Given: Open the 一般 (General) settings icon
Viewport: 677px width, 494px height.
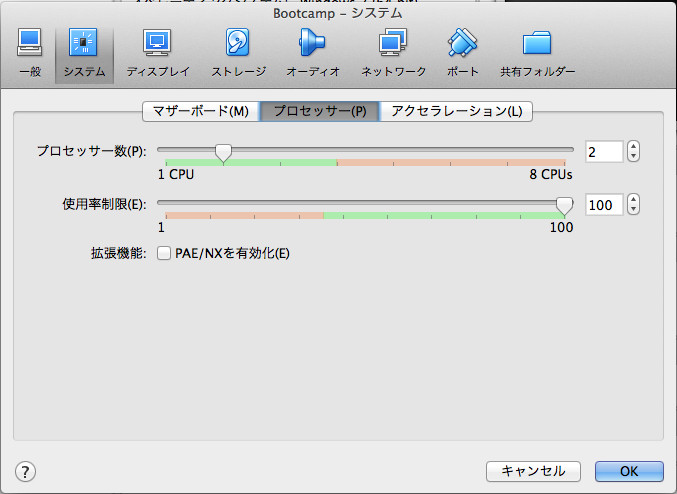Looking at the screenshot, I should [30, 53].
